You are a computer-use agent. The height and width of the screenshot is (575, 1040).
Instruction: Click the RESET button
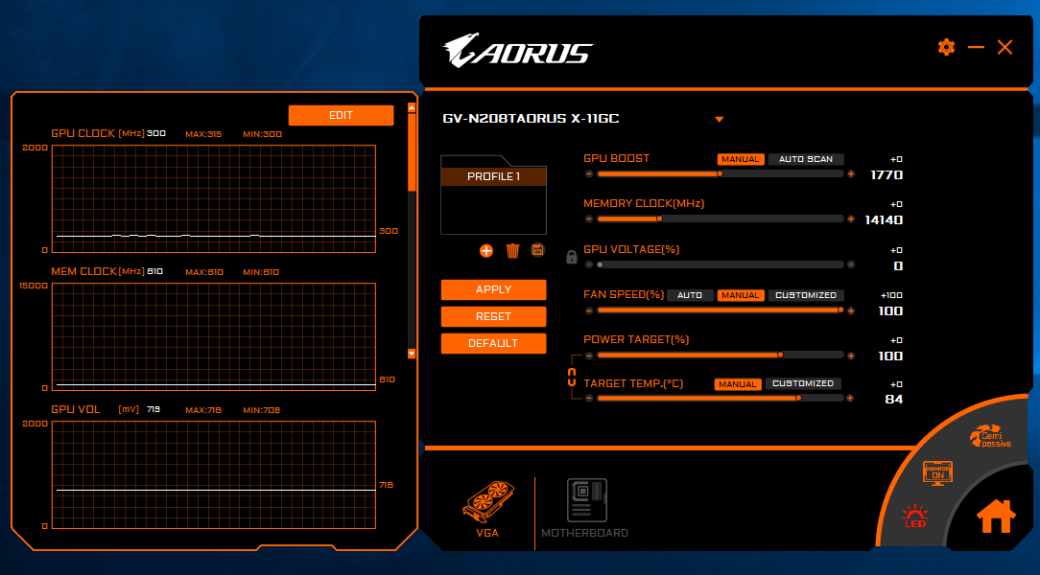pos(493,316)
